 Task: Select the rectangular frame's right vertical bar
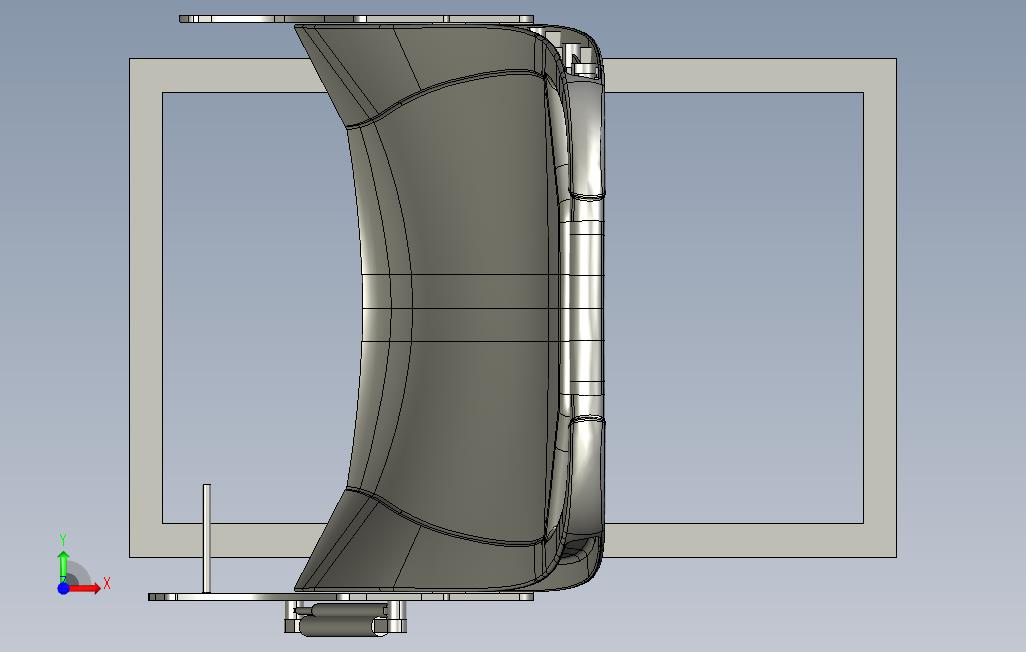click(x=880, y=308)
